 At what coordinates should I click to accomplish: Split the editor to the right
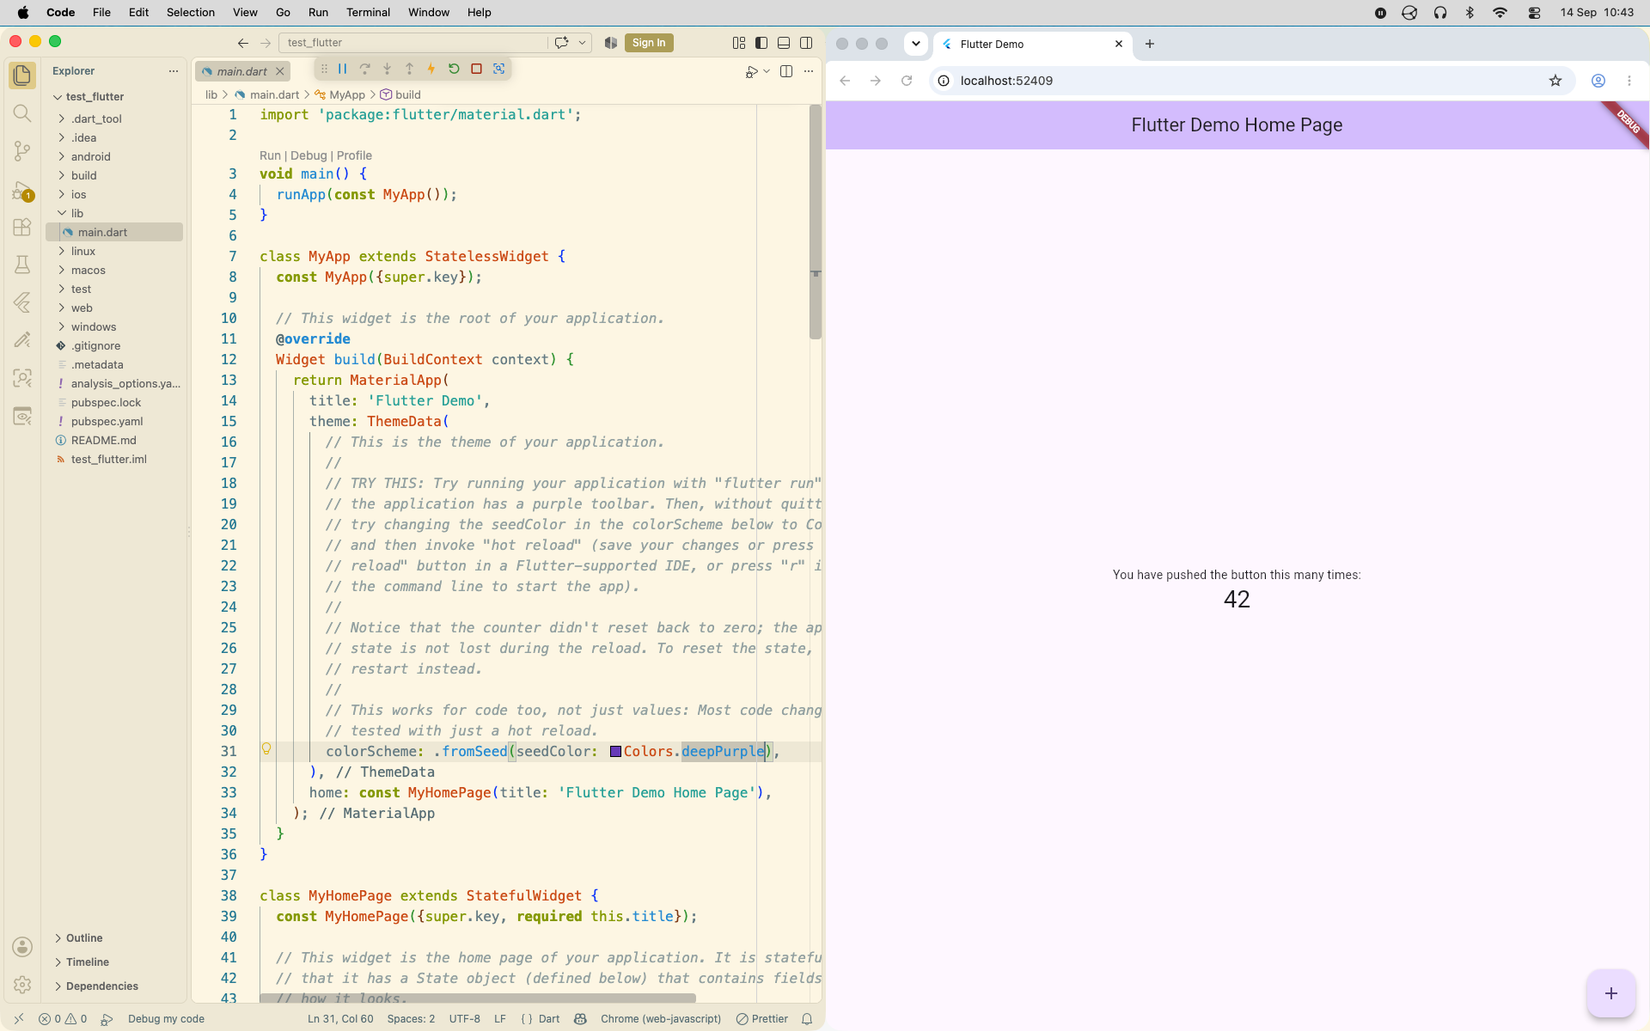786,71
